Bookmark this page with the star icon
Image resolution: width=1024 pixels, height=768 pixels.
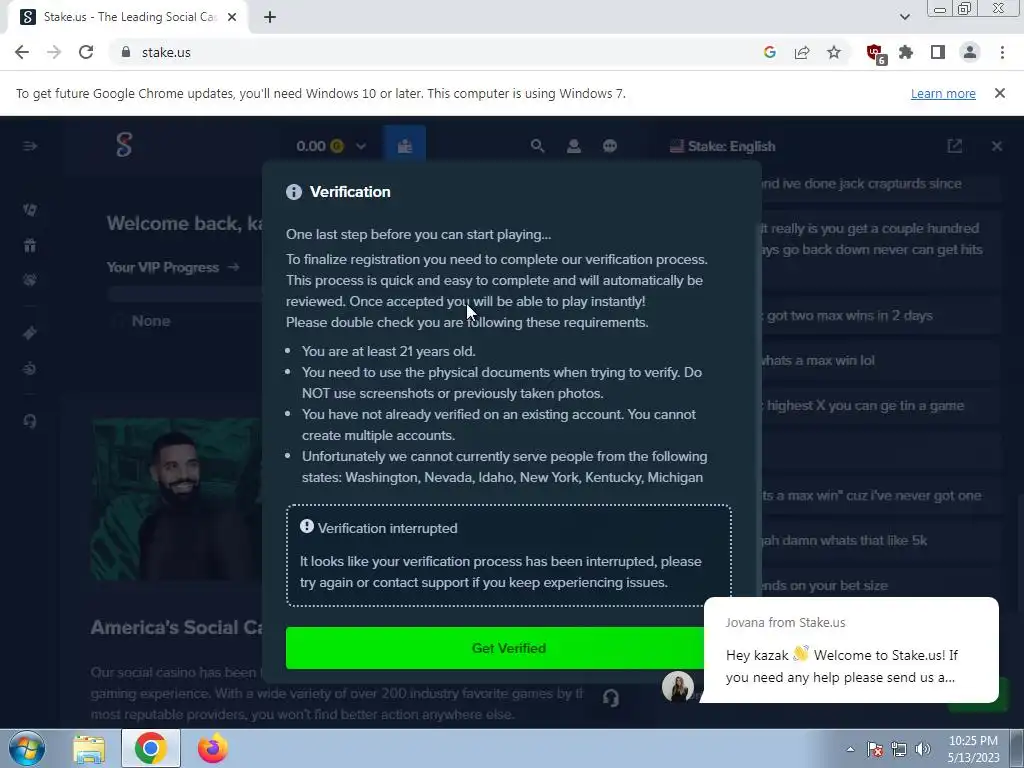tap(834, 52)
